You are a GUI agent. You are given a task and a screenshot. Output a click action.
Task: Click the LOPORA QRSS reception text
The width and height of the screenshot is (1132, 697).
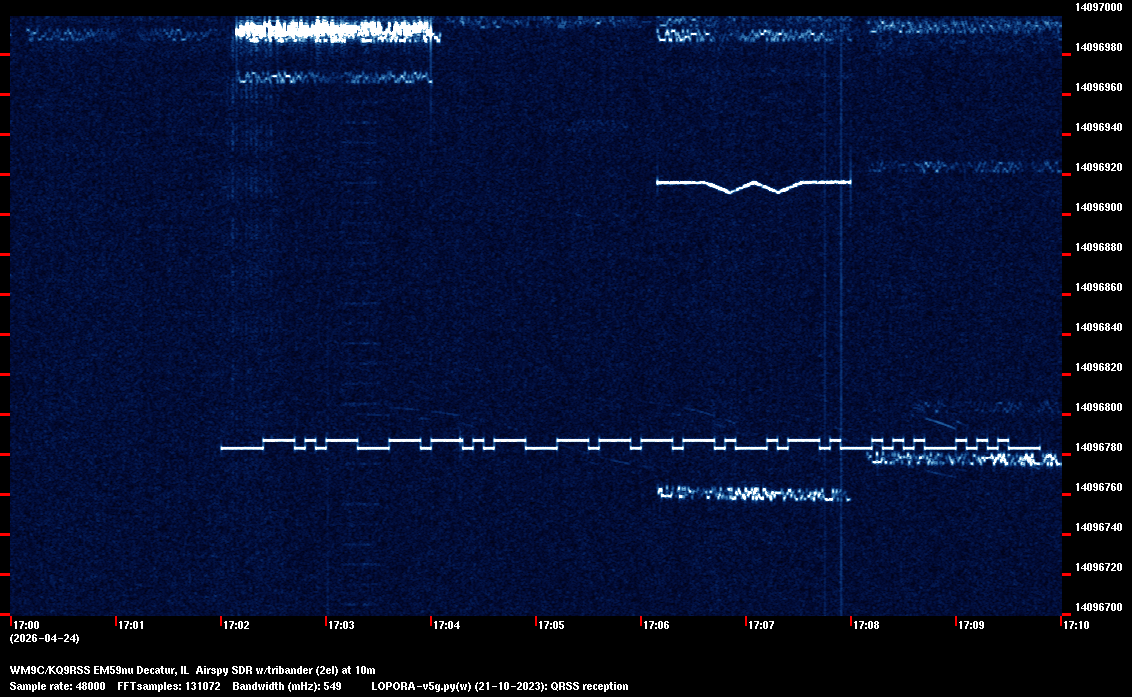[499, 686]
